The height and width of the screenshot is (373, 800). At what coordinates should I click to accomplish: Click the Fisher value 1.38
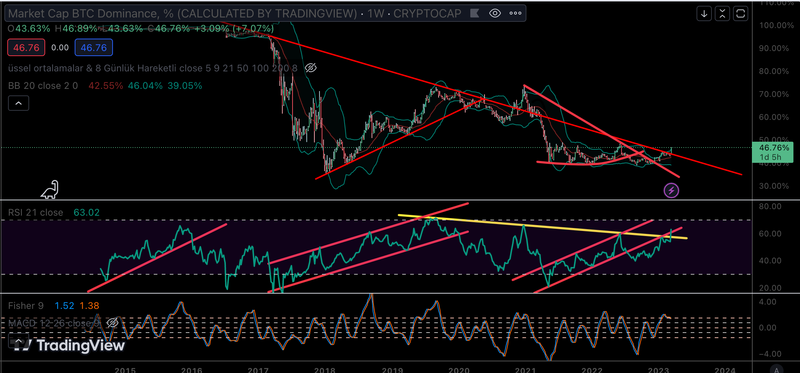click(90, 306)
